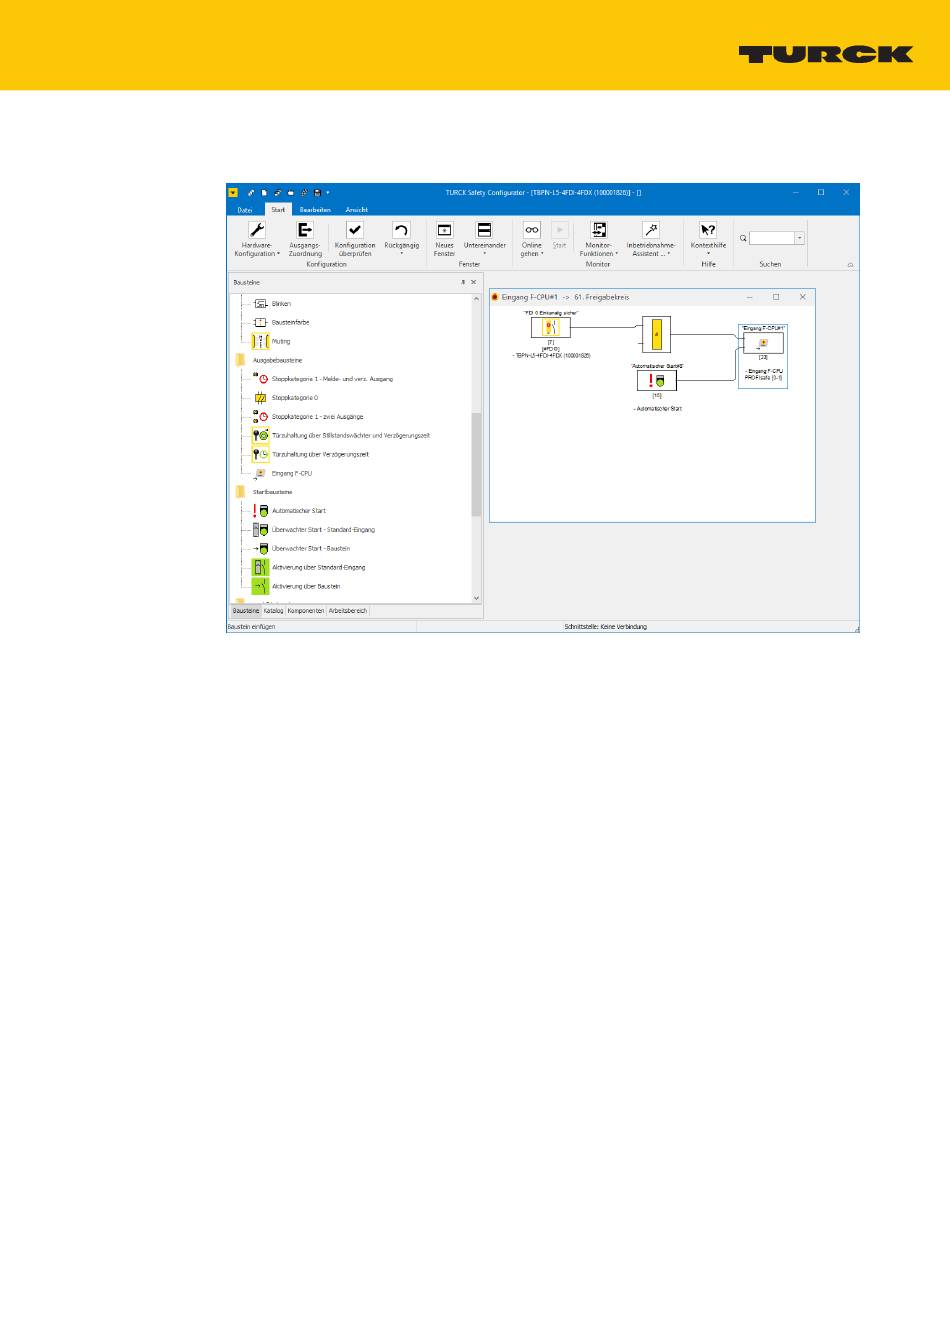Maximize the Eingang F-CPU#1 diagram window
This screenshot has height=1344, width=950.
[776, 297]
